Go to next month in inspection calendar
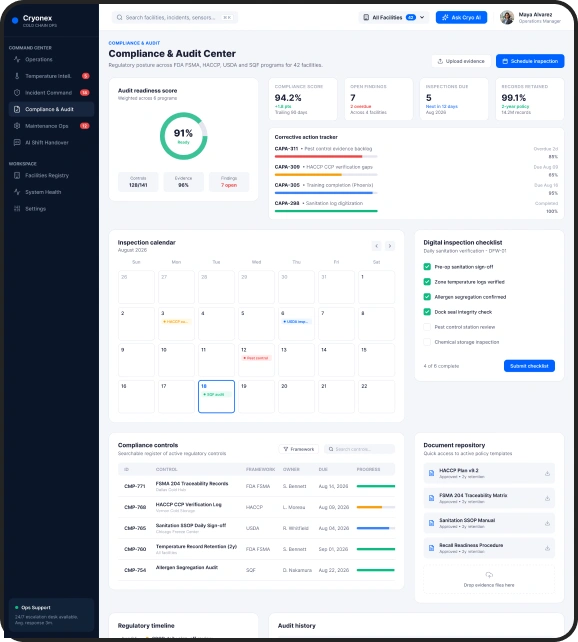 pyautogui.click(x=390, y=246)
